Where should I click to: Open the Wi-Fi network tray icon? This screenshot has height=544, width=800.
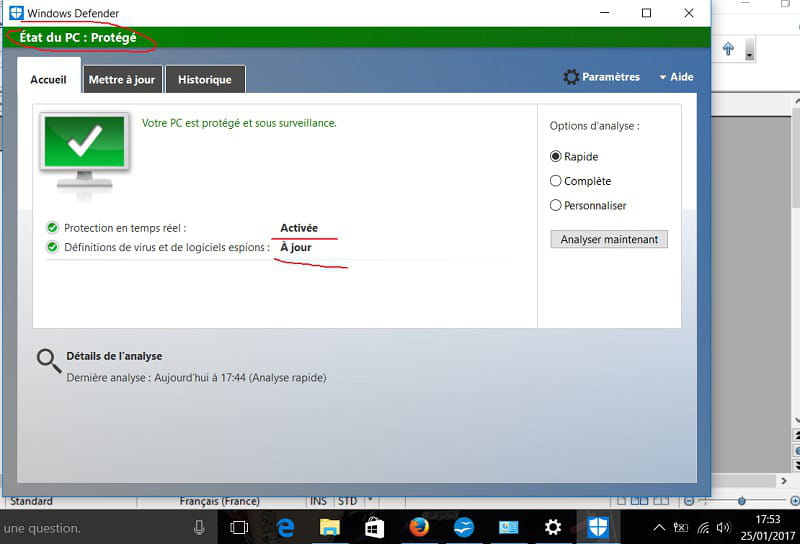703,528
